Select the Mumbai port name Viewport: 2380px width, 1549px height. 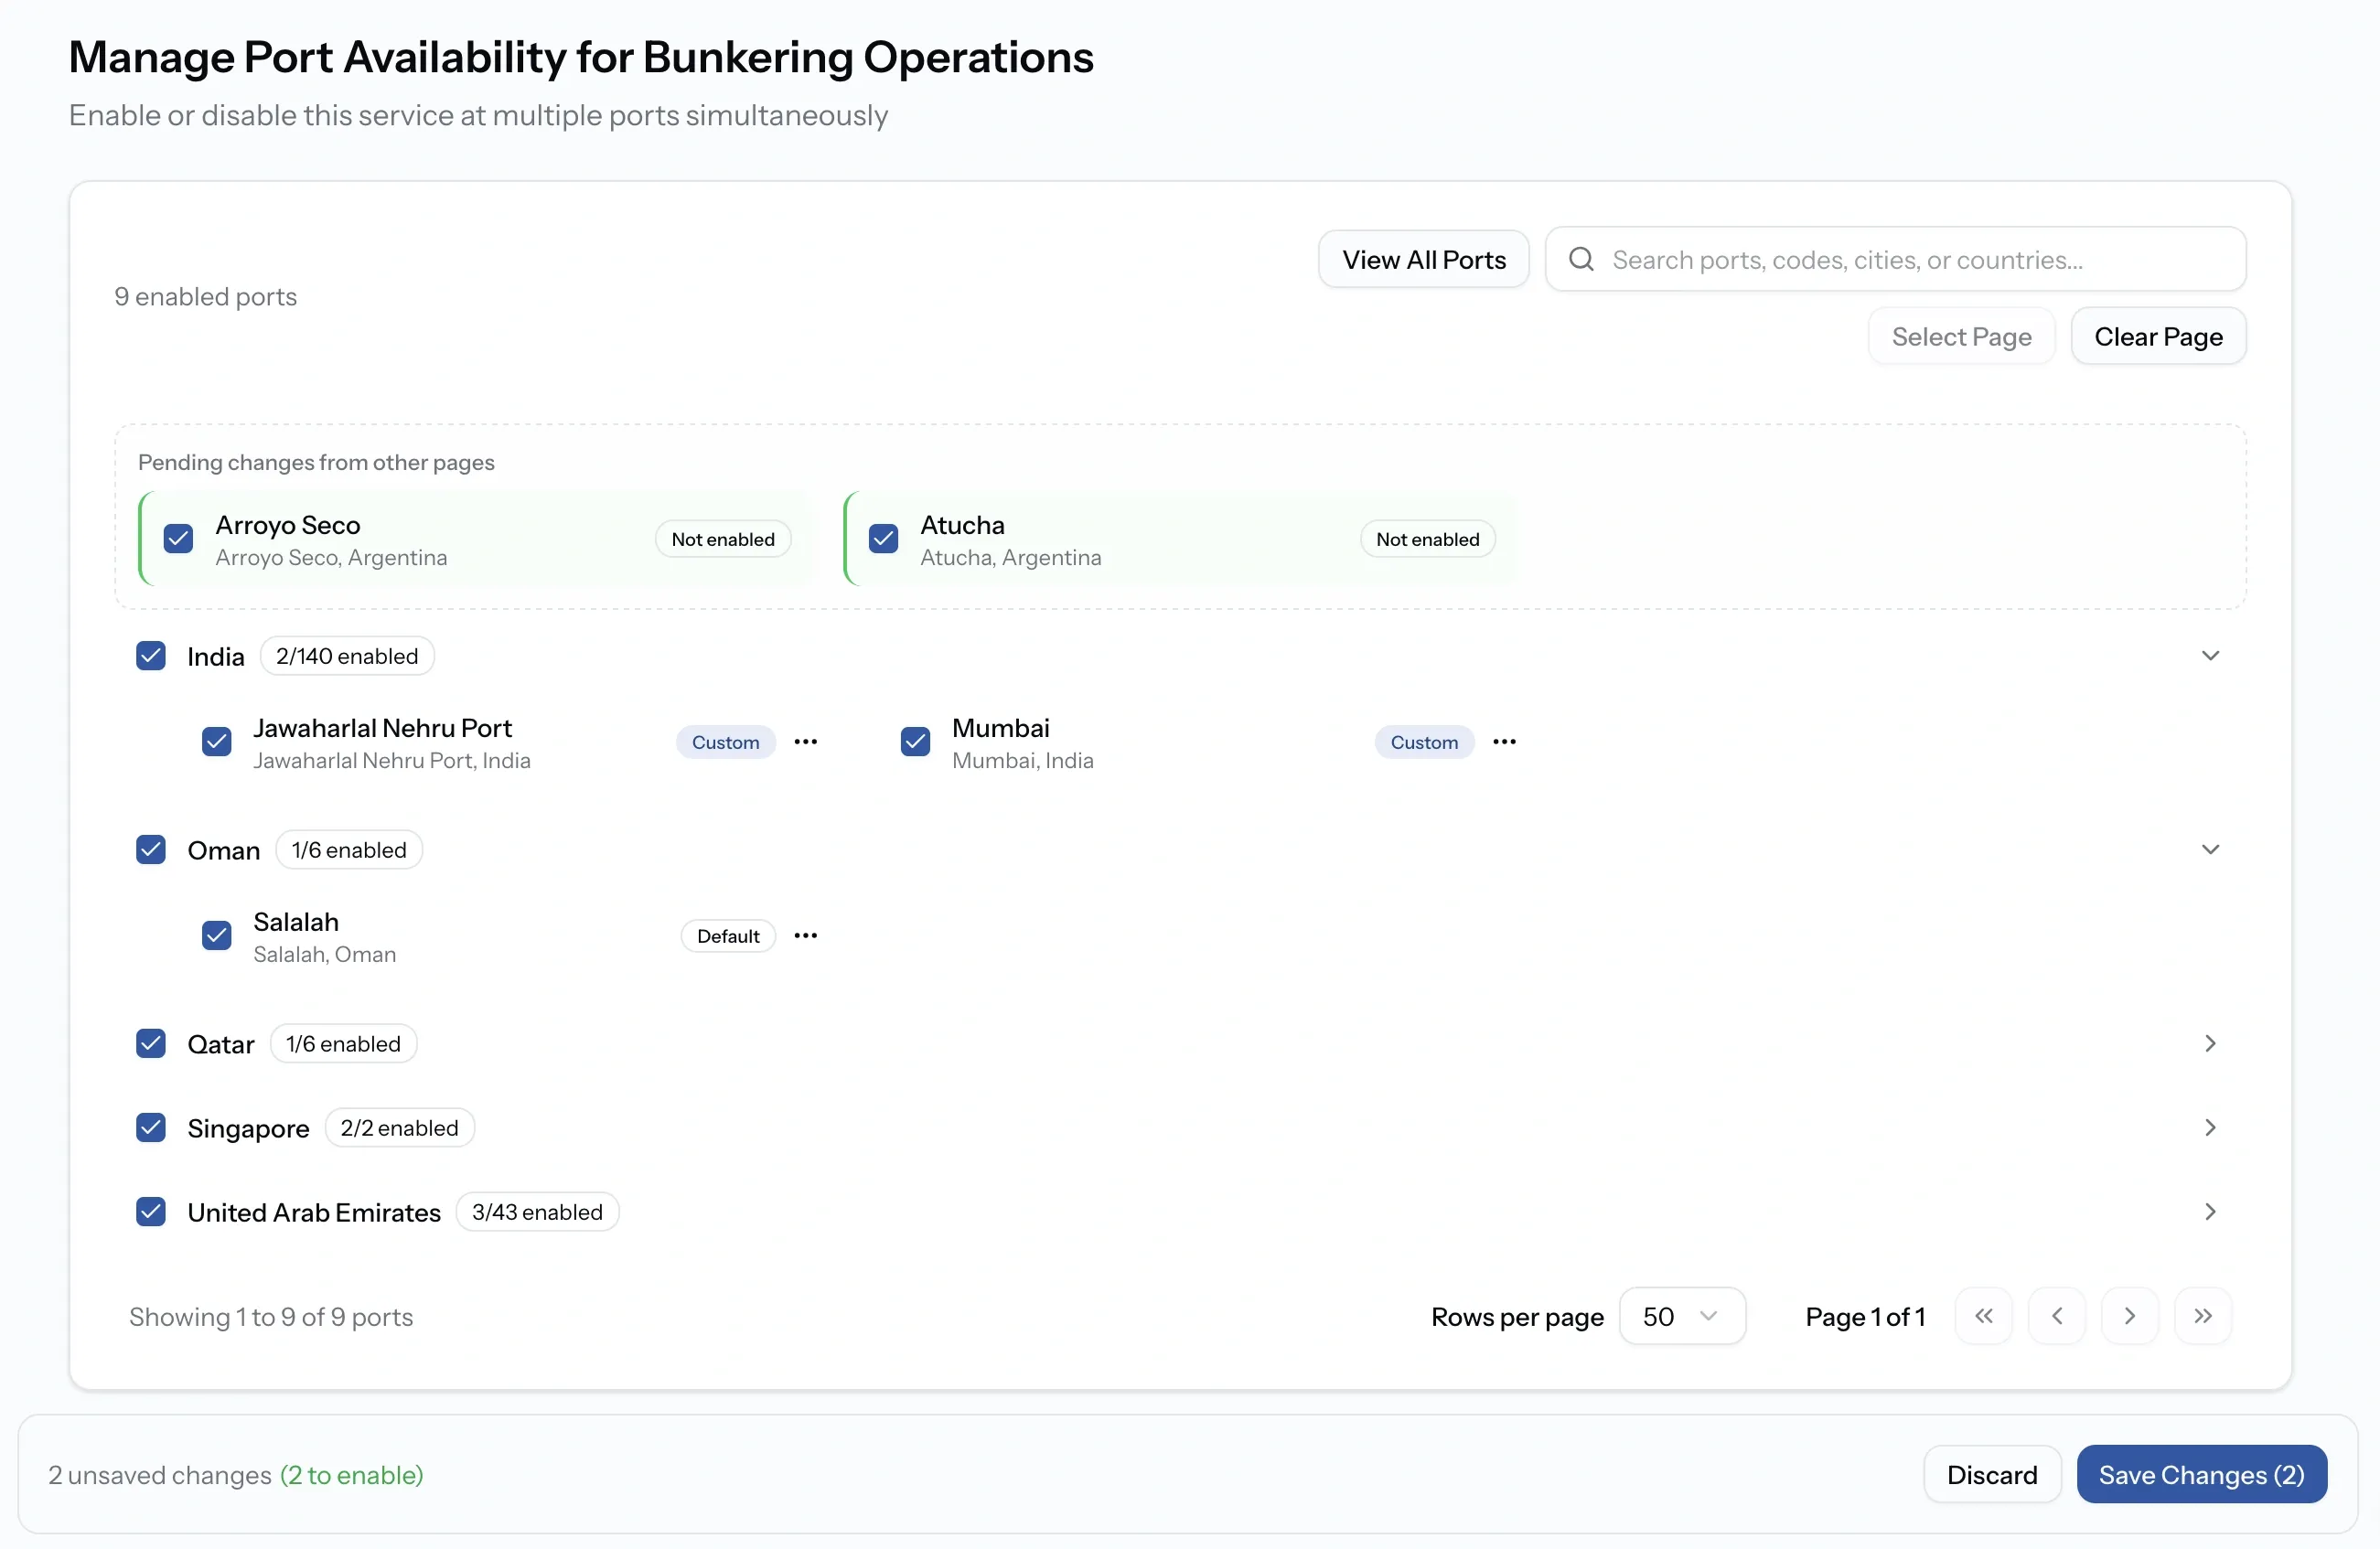click(x=1000, y=728)
